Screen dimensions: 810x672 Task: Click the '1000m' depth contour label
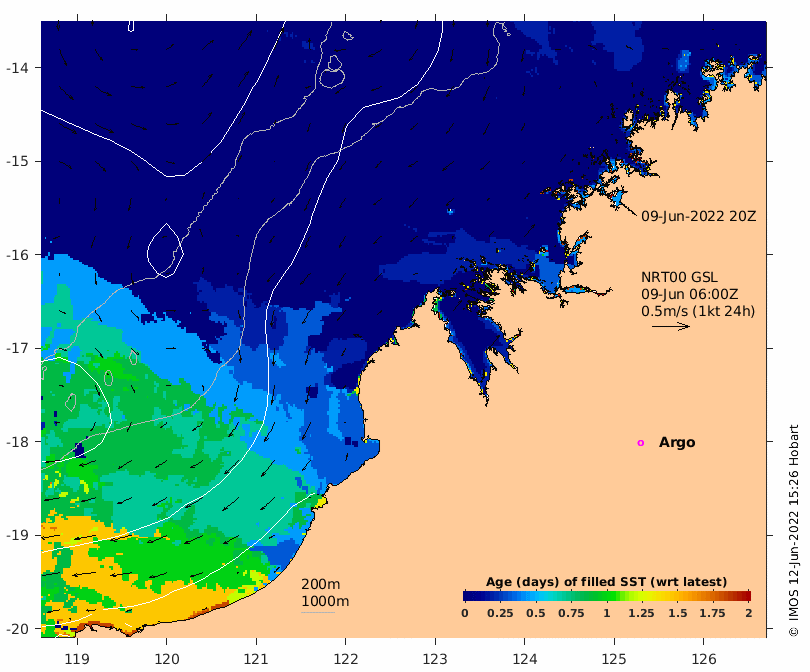point(325,601)
